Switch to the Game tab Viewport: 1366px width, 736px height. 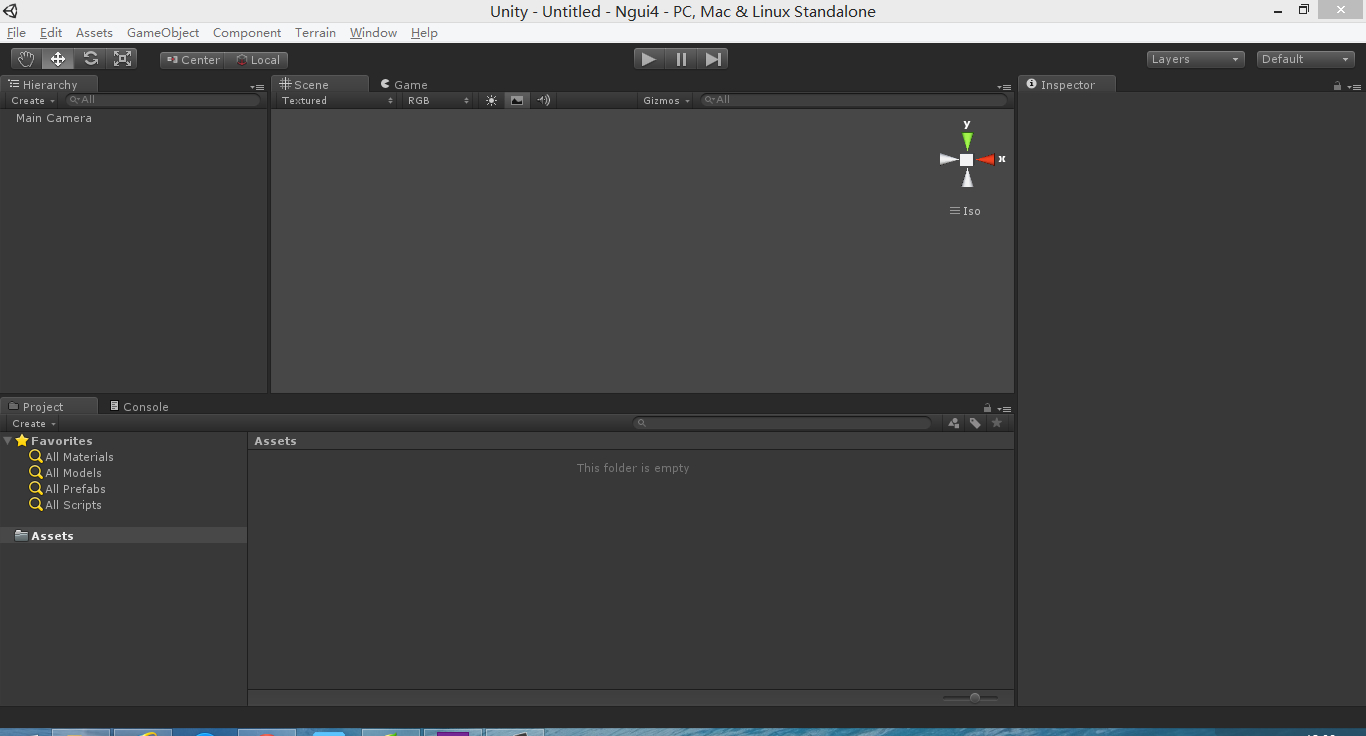pos(404,85)
